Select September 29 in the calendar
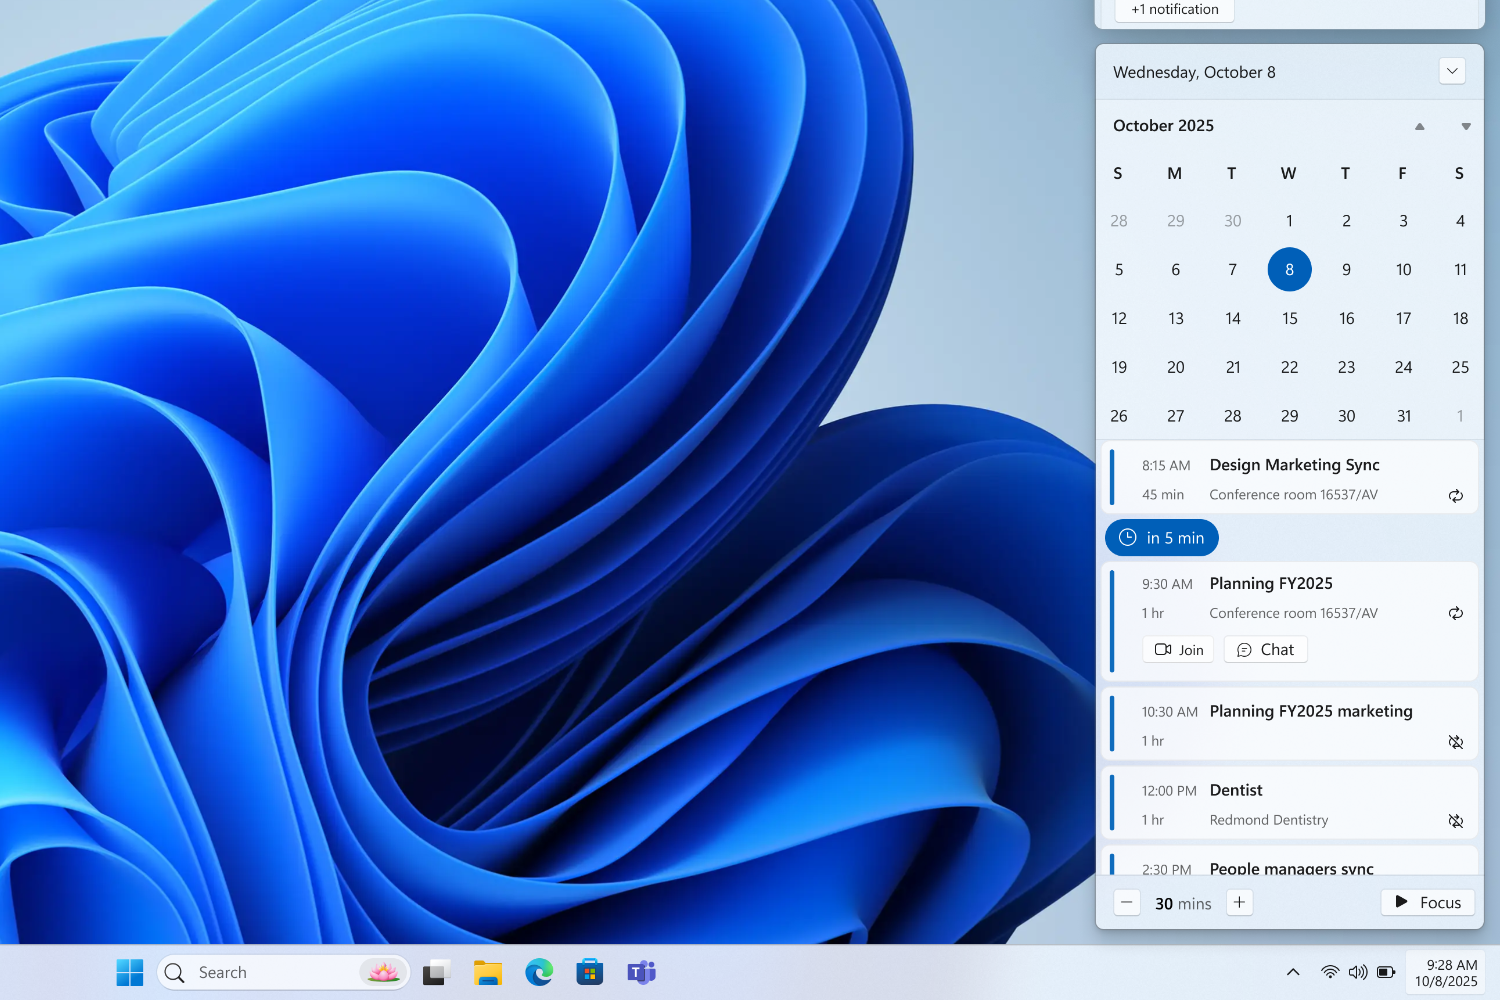This screenshot has height=1000, width=1500. click(1176, 221)
